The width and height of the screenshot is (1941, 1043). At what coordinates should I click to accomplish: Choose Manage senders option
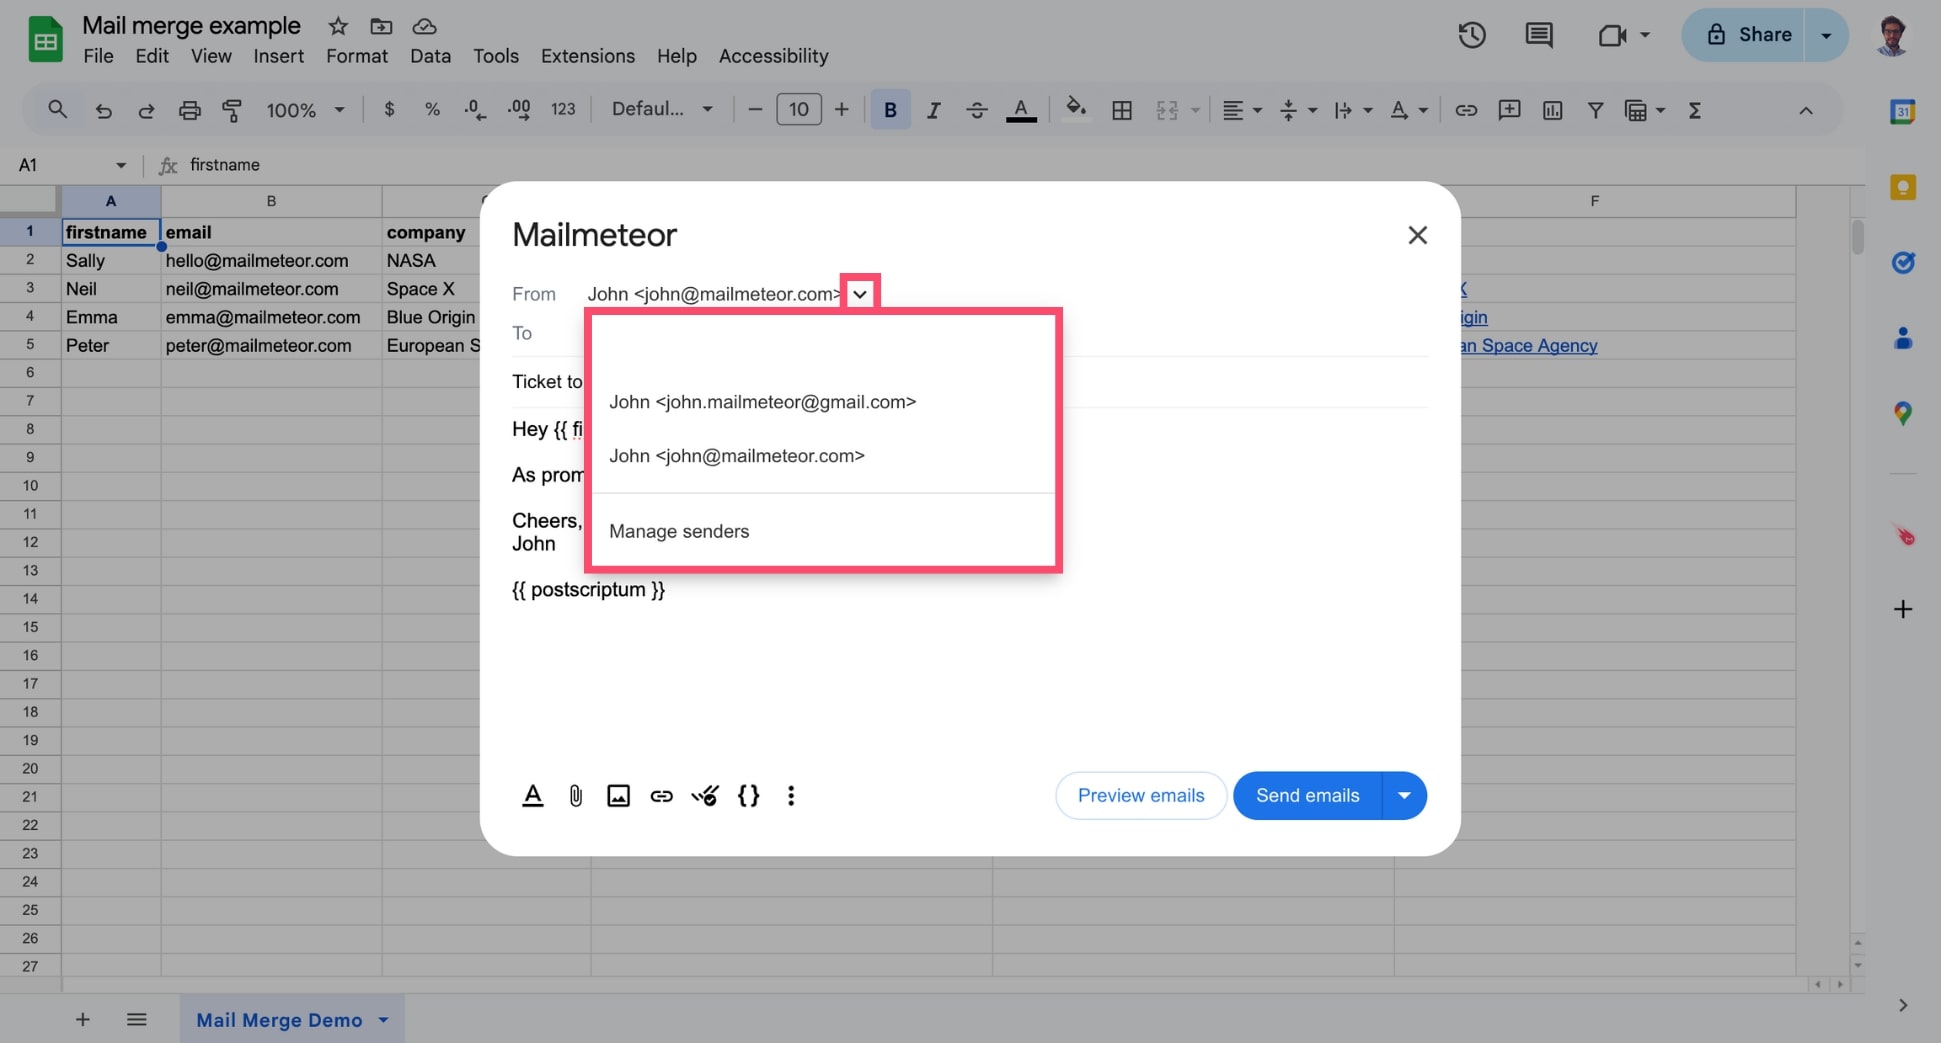(x=824, y=531)
